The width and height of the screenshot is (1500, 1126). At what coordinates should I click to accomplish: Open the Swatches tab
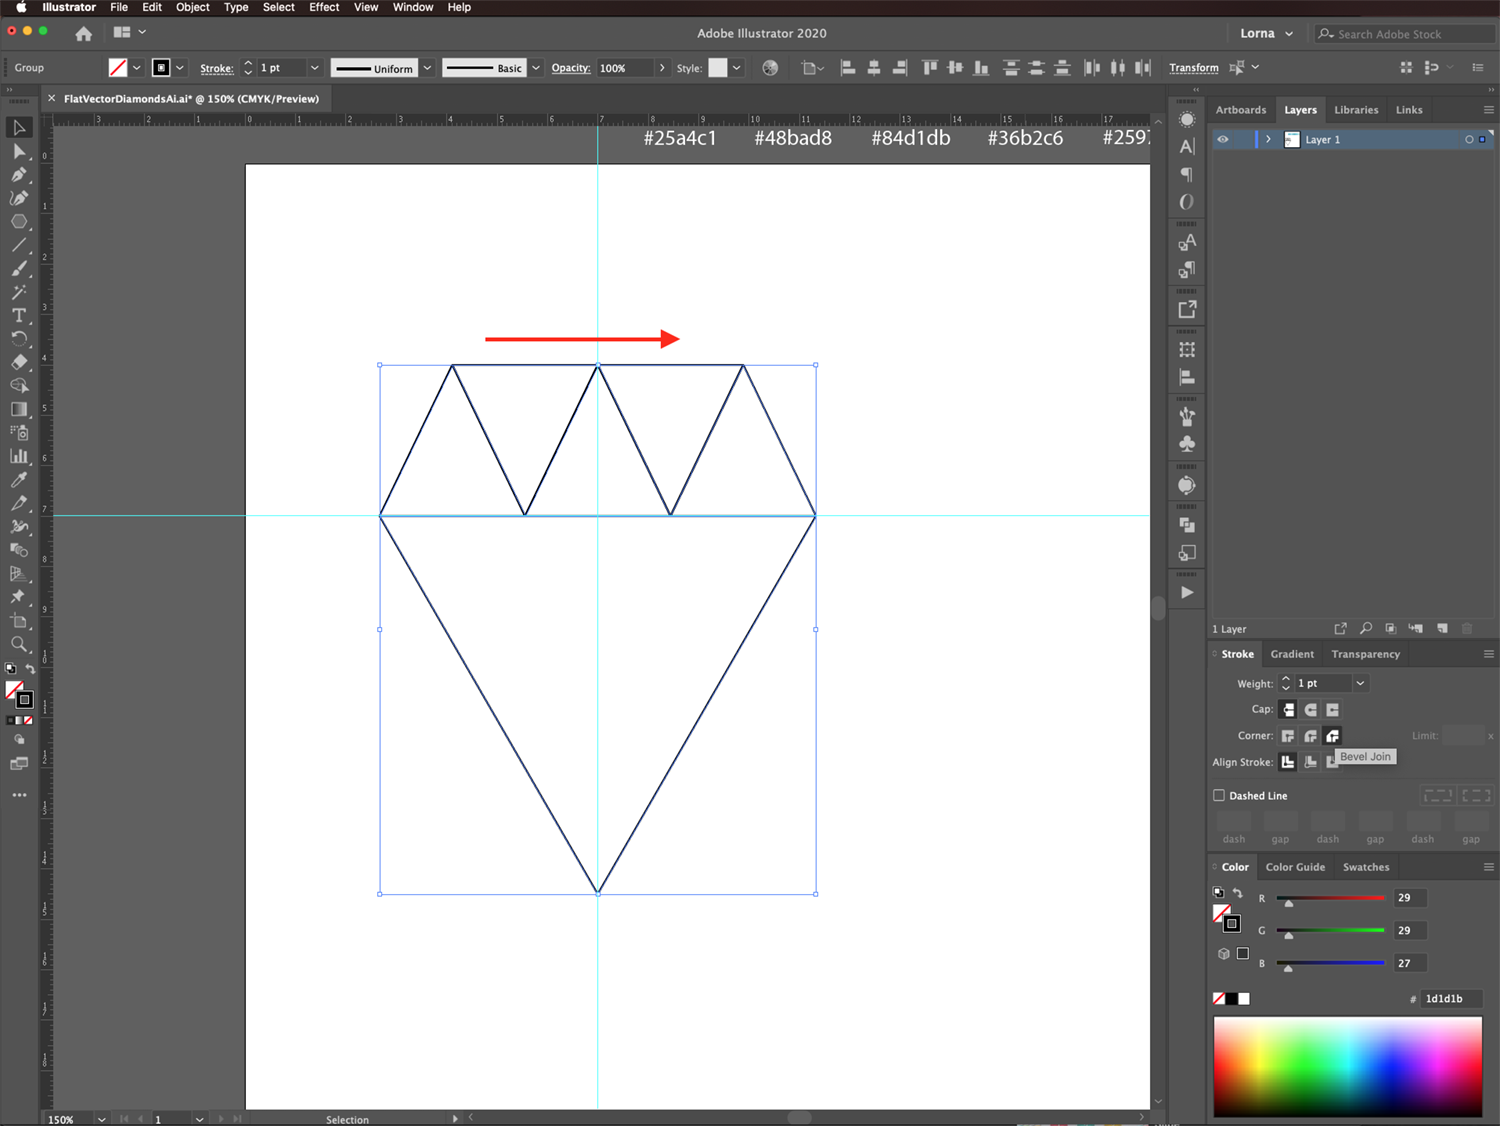(1366, 867)
